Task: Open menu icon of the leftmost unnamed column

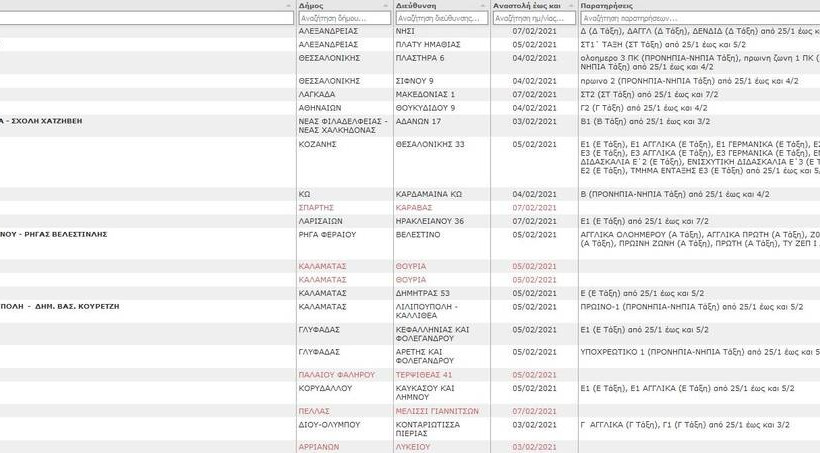Action: point(290,6)
